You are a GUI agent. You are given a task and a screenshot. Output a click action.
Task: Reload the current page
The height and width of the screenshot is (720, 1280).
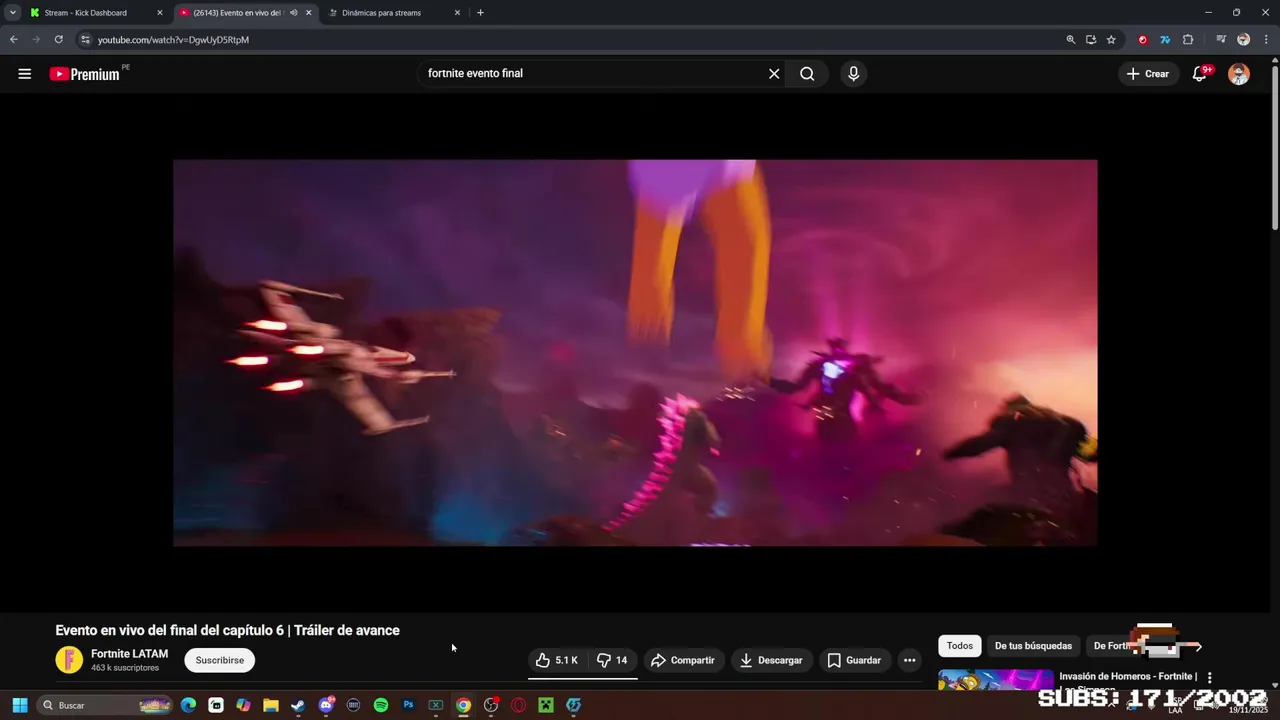pos(59,40)
